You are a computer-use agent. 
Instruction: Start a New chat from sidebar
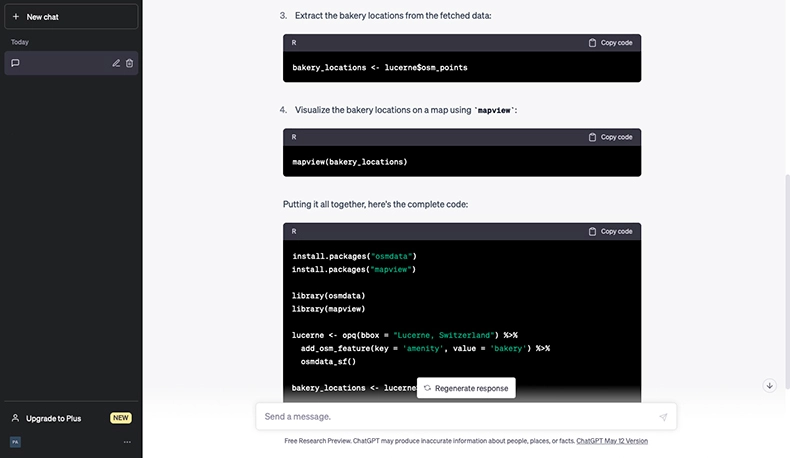pos(42,17)
